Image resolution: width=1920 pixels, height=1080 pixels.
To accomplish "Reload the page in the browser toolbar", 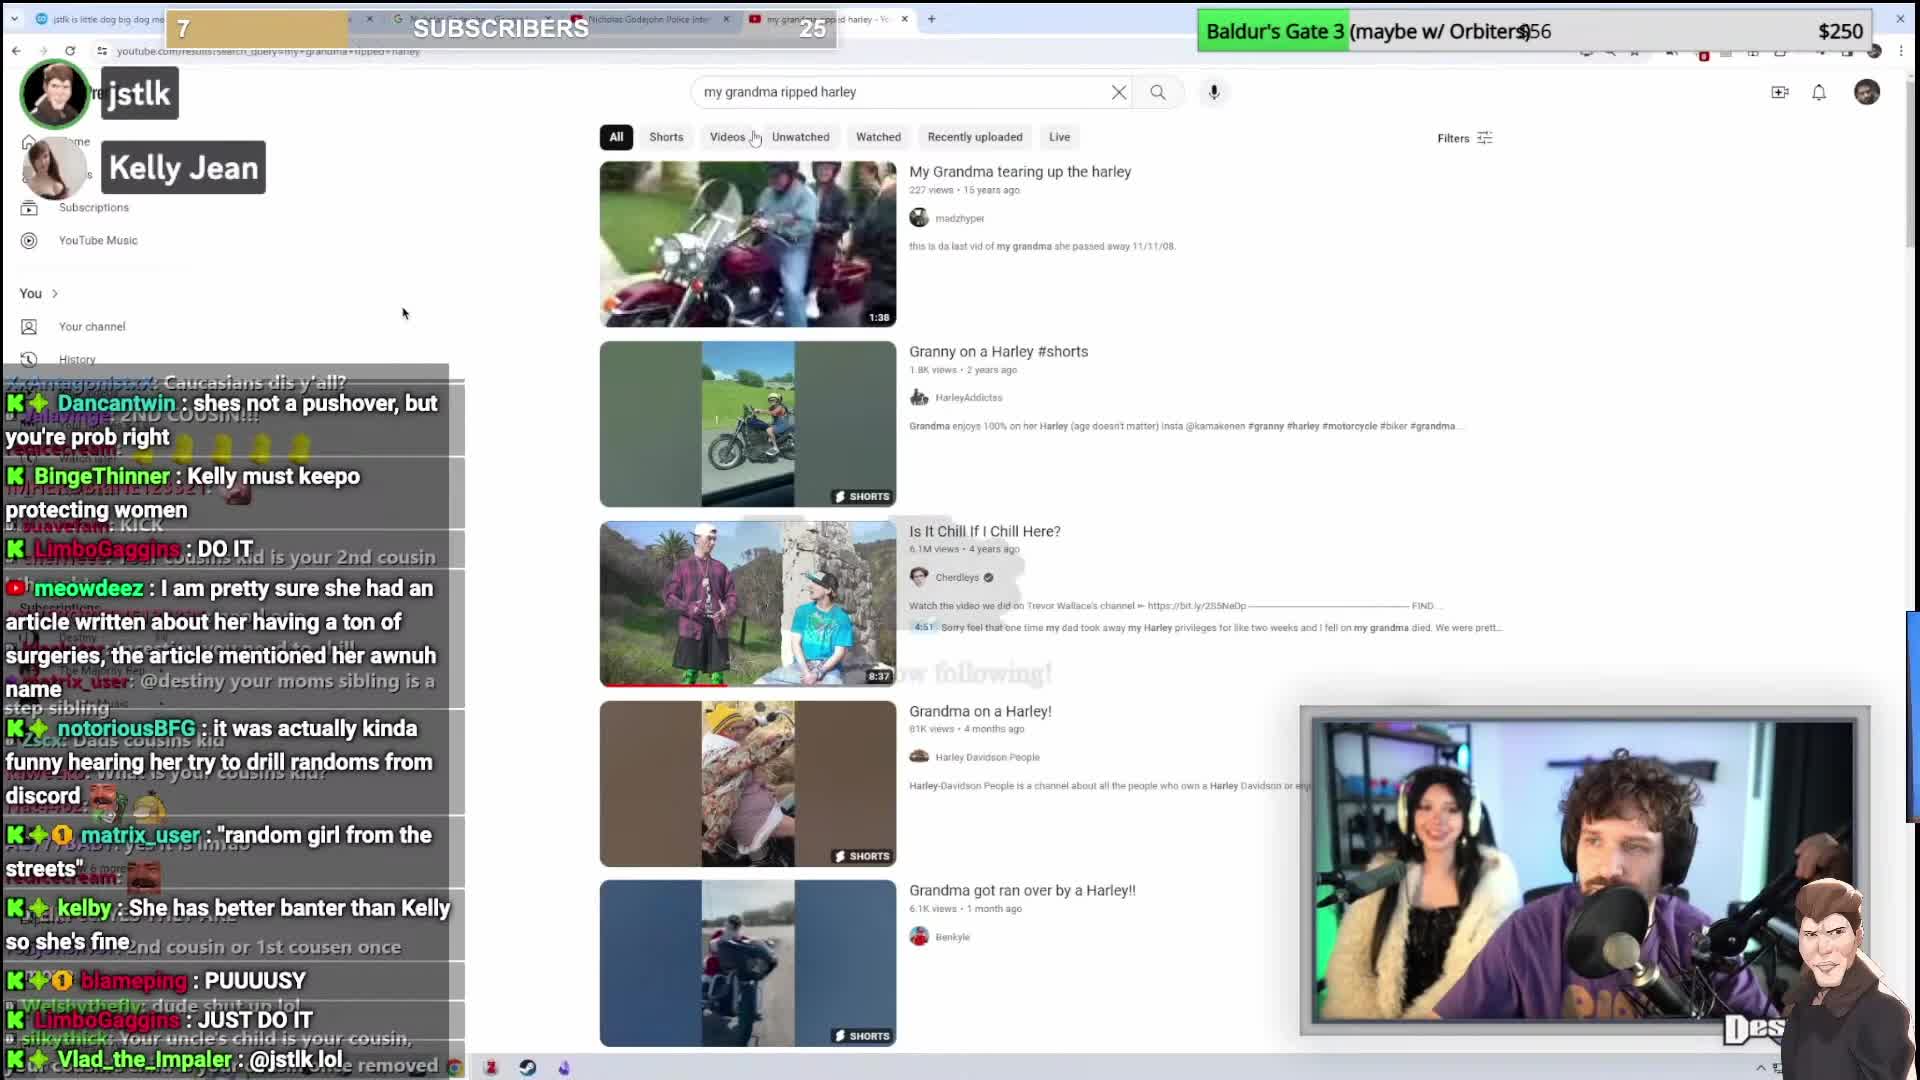I will coord(70,51).
